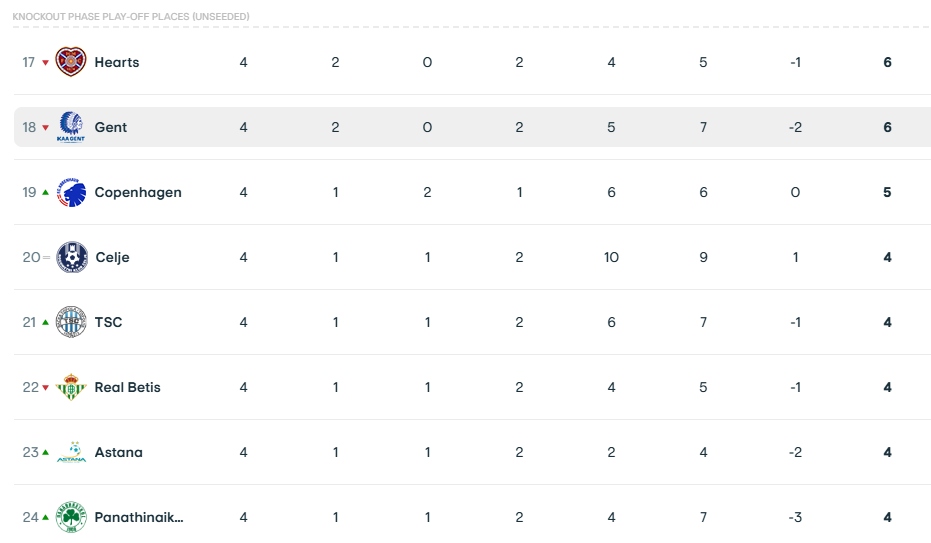This screenshot has height=543, width=931.
Task: Select the Celje team name
Action: [112, 258]
